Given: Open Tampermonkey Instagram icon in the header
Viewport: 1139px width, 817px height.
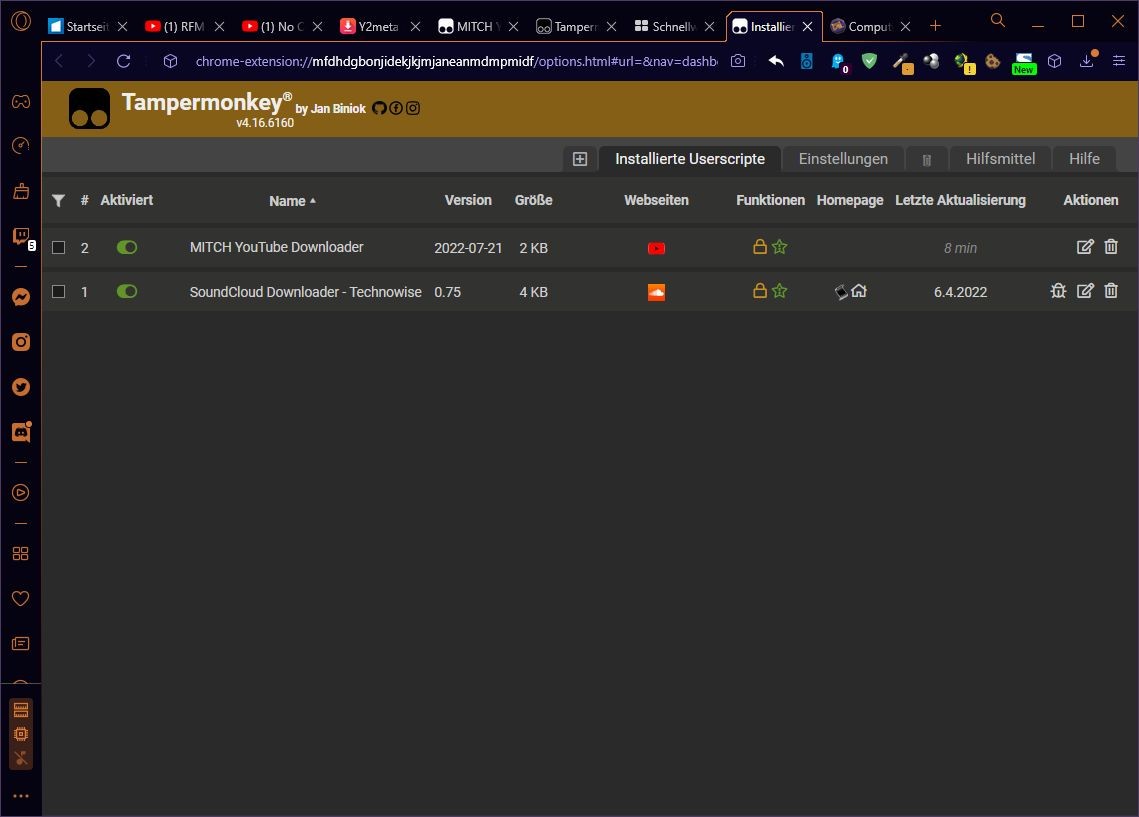Looking at the screenshot, I should [x=413, y=108].
